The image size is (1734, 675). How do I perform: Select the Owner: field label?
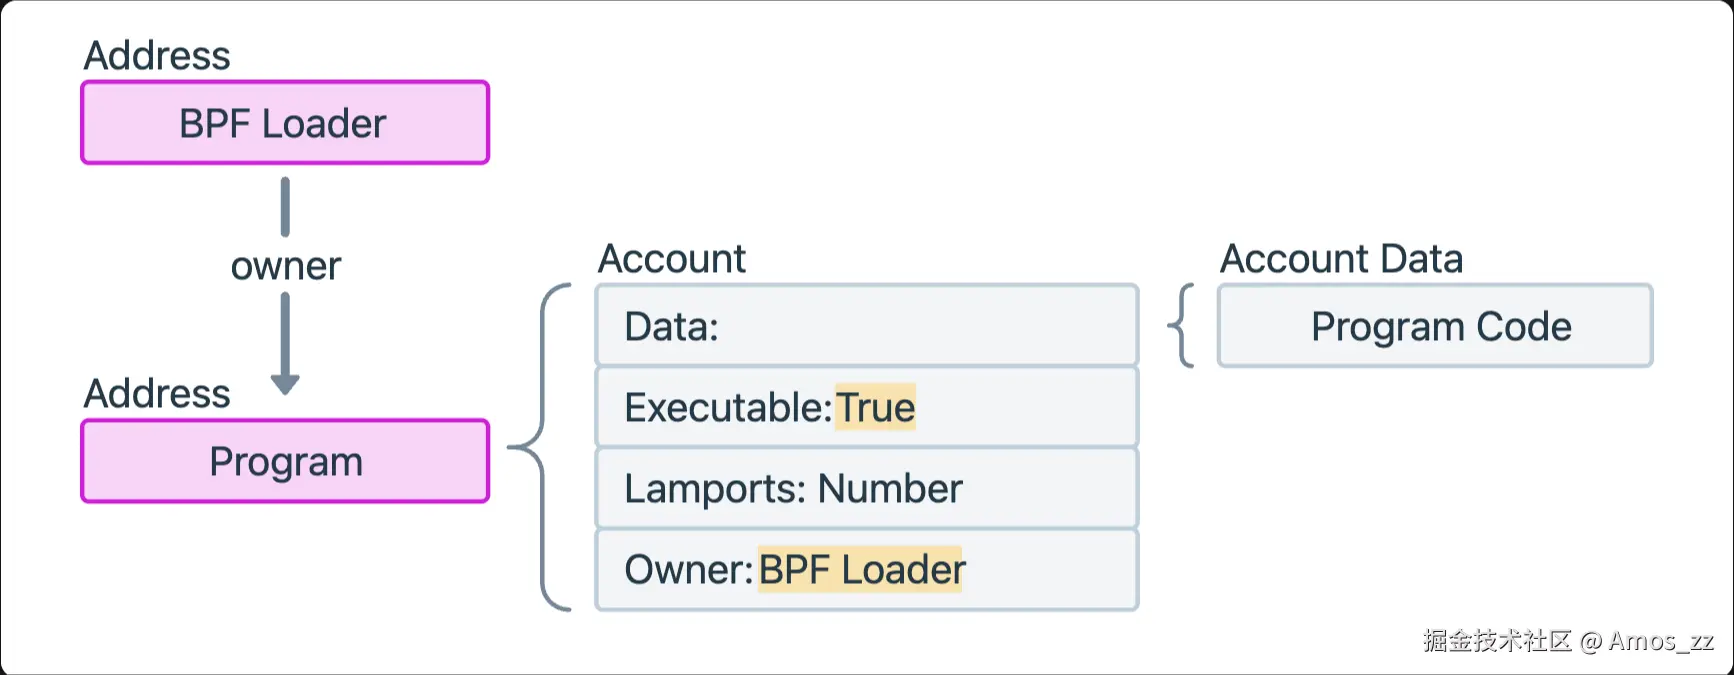coord(688,570)
